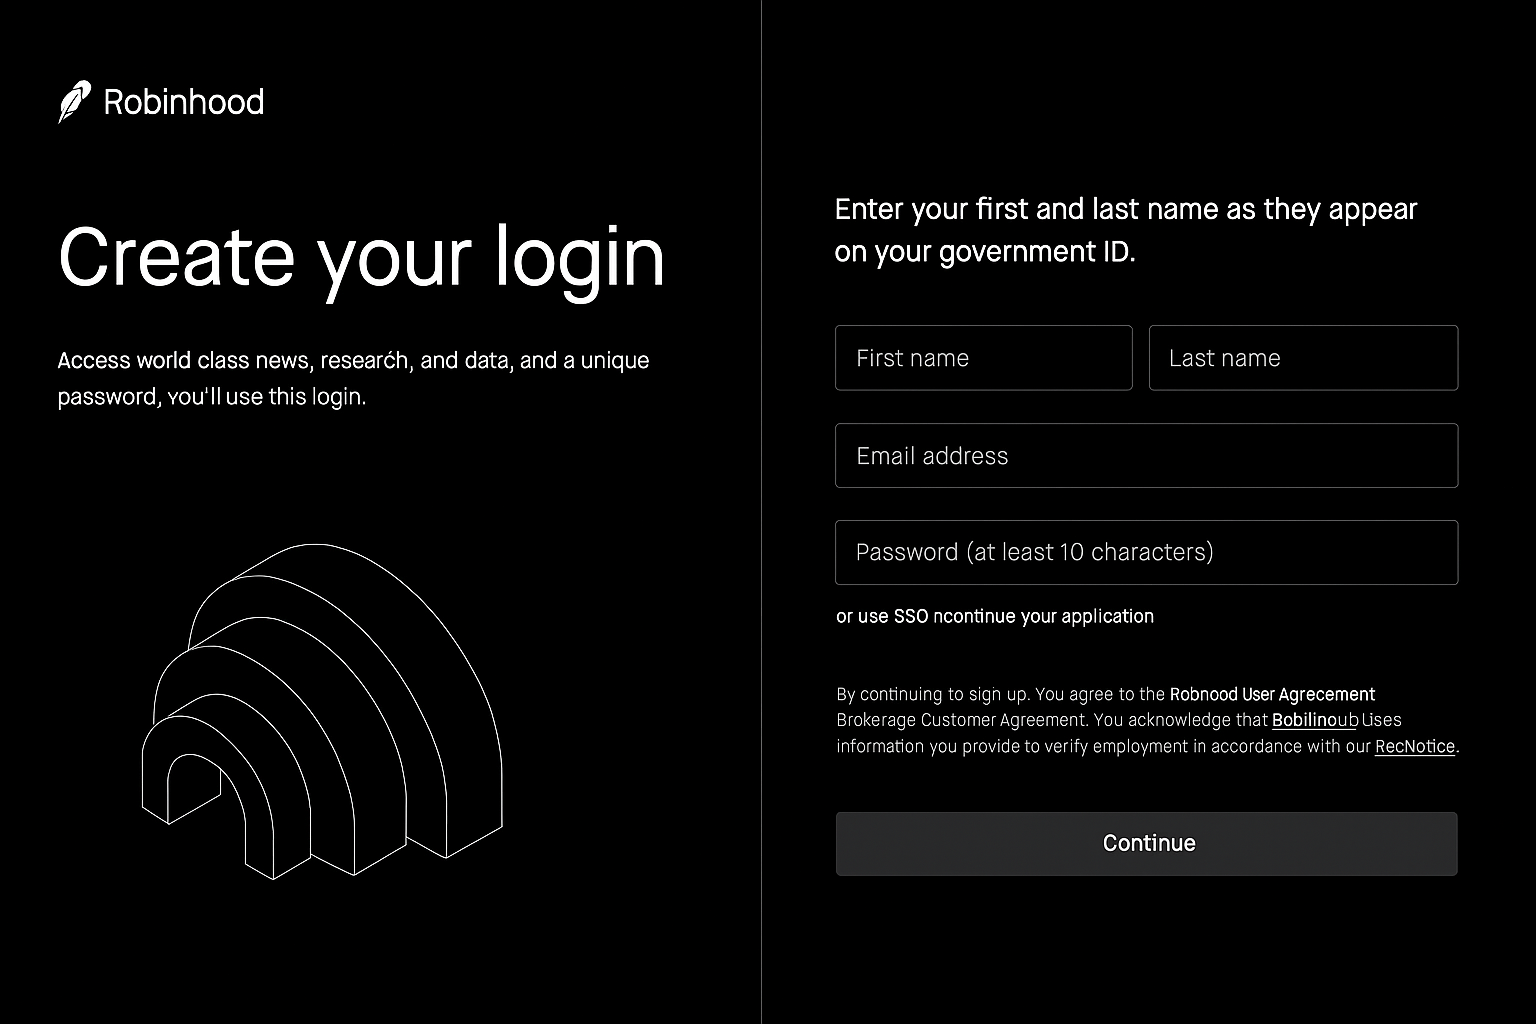This screenshot has width=1536, height=1024.
Task: Click the 'Brokerage Customer Agreement' text
Action: pyautogui.click(x=961, y=720)
